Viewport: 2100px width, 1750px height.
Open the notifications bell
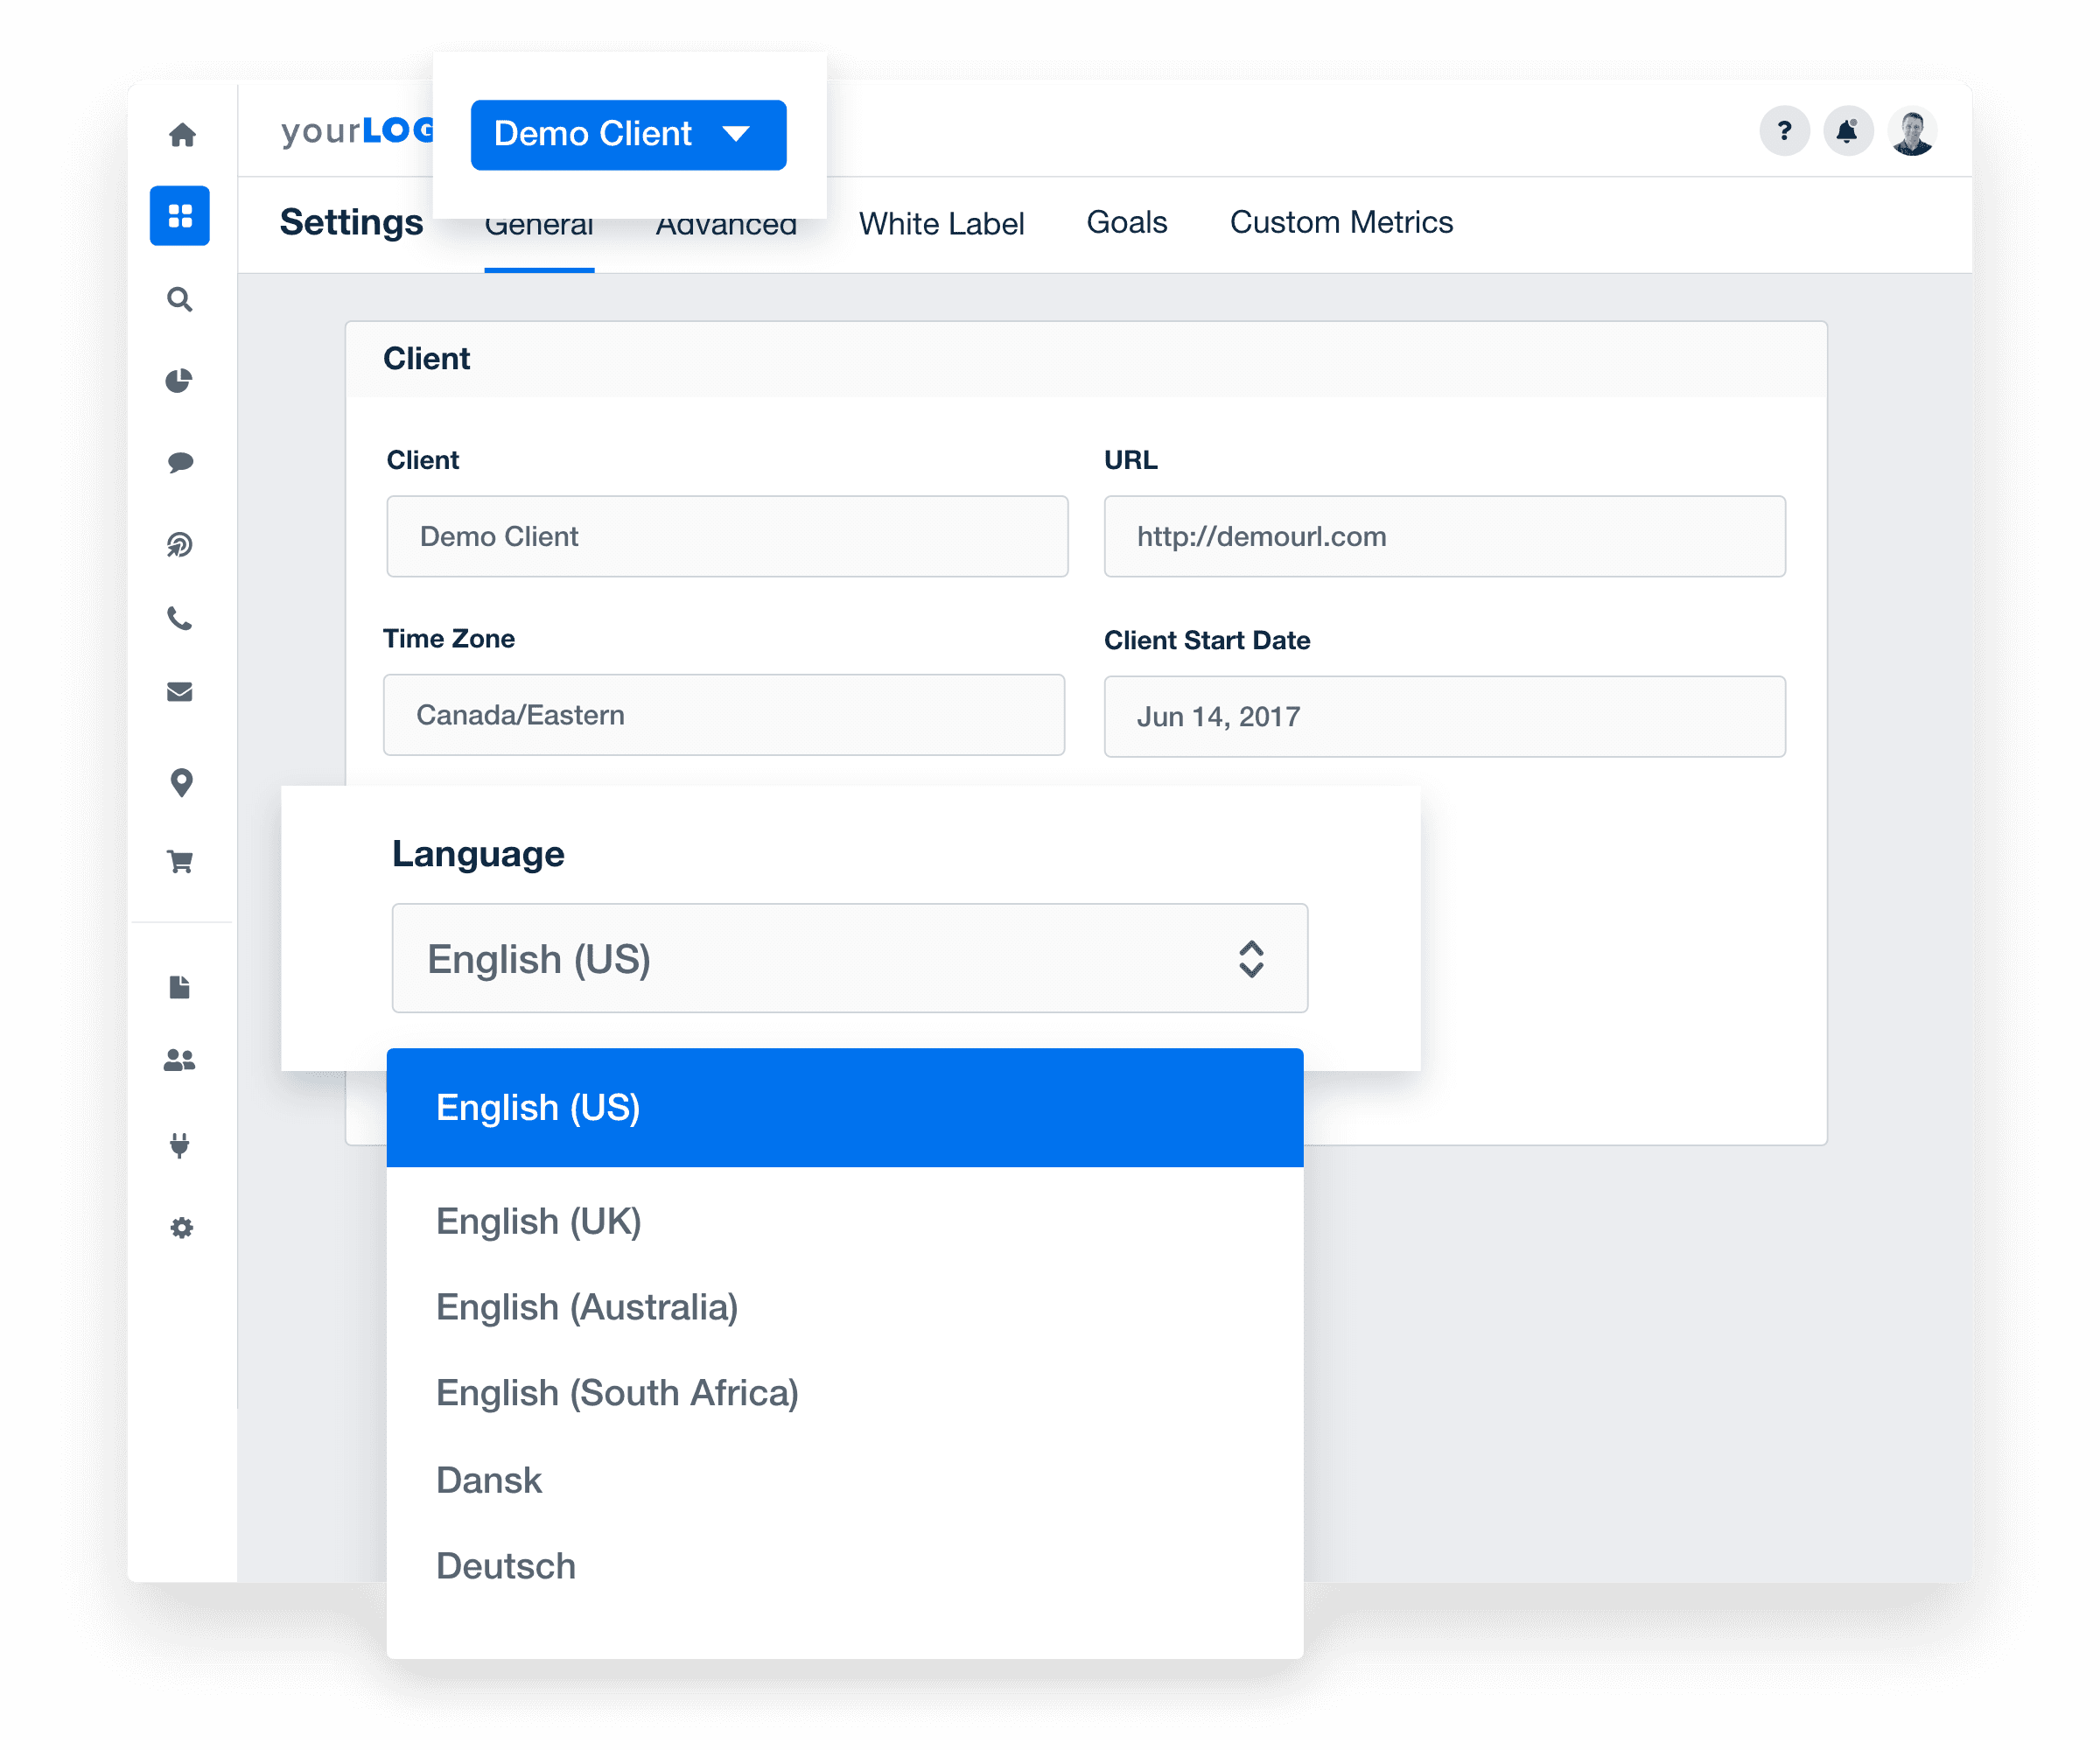[1848, 131]
